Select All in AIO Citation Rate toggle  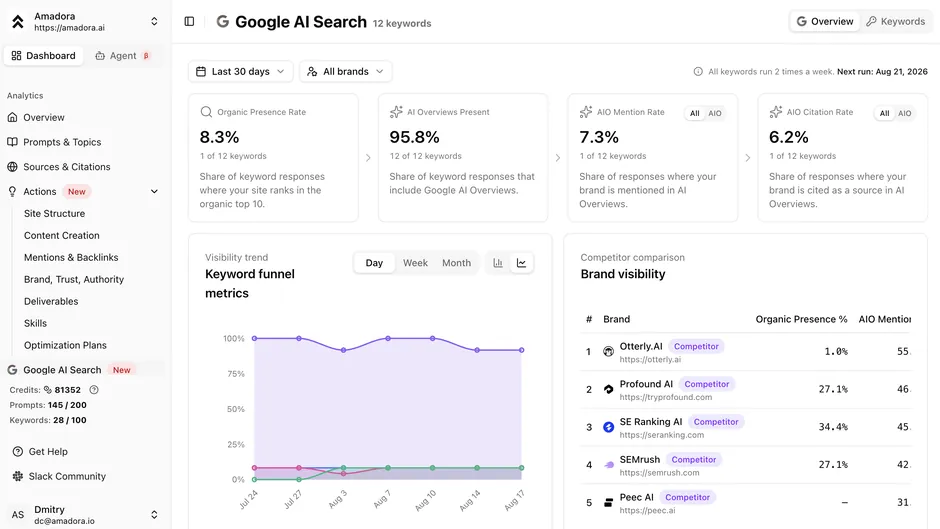[884, 113]
